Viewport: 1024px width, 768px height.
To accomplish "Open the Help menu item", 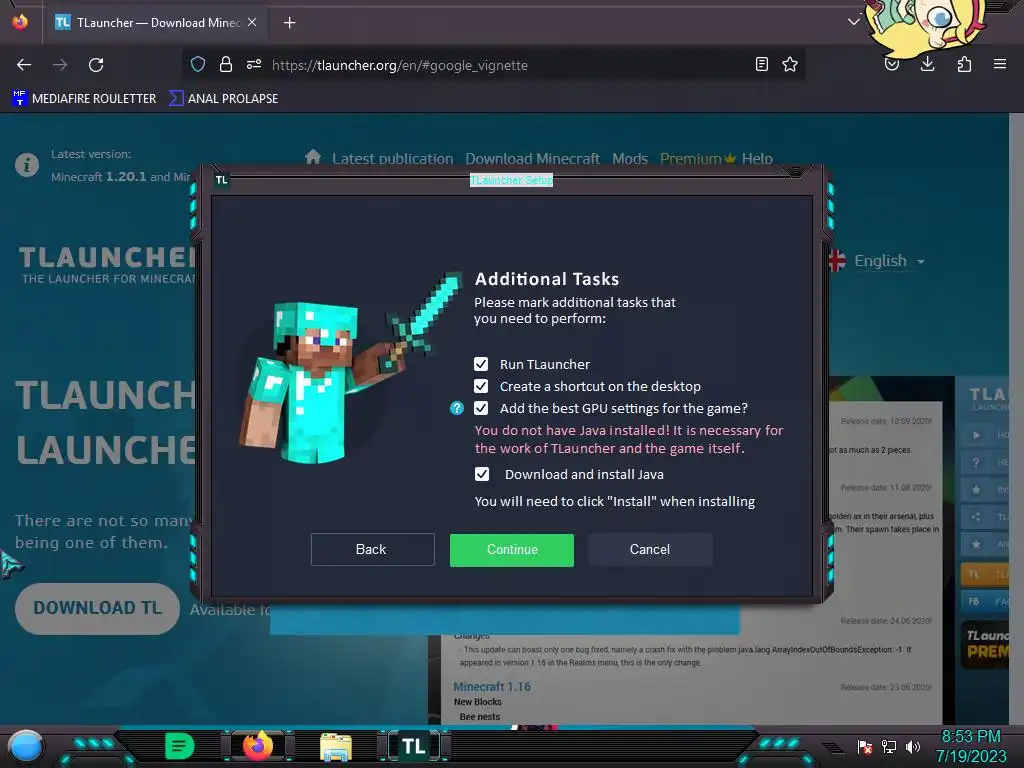I will coord(757,159).
